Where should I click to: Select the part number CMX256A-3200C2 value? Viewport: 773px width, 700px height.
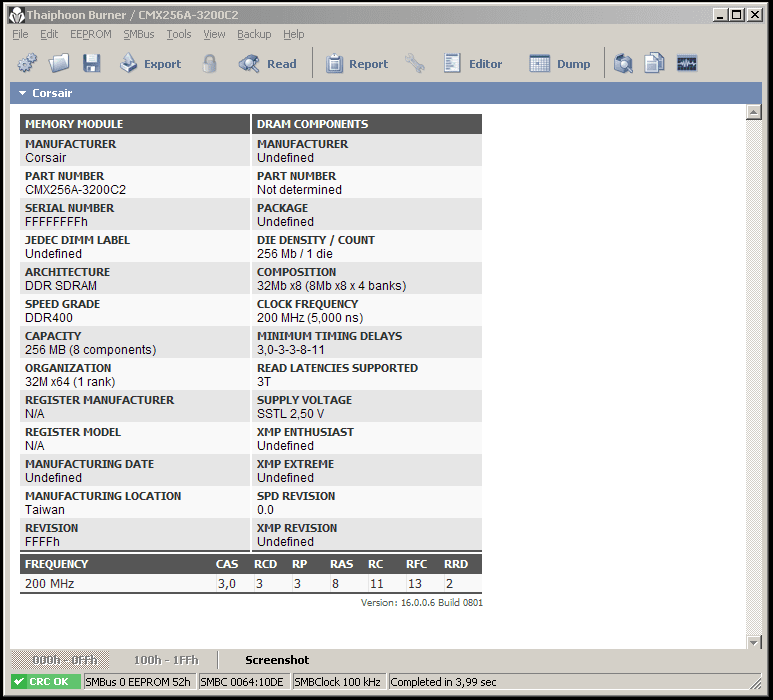(75, 190)
